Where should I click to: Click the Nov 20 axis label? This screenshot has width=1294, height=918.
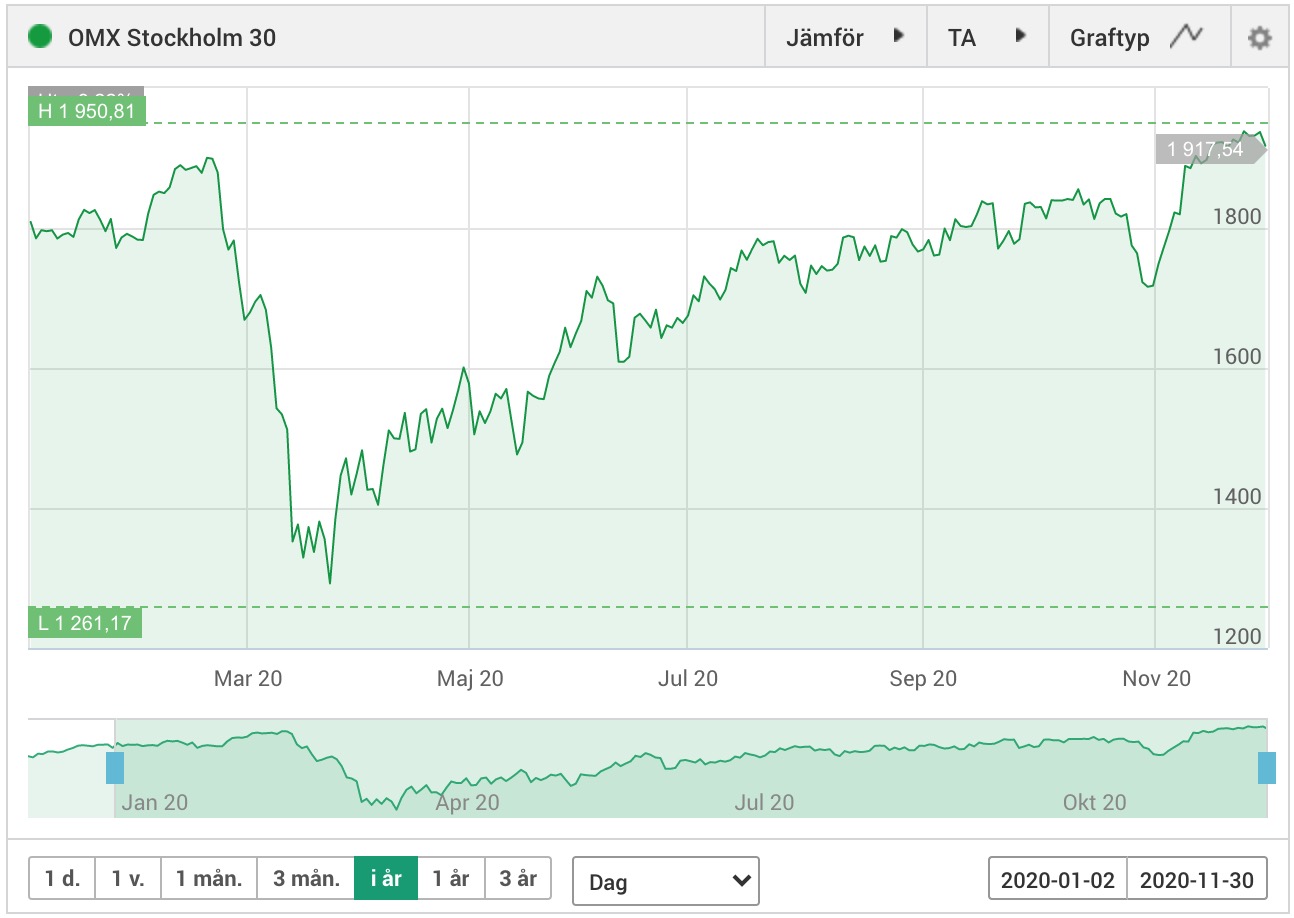tap(1157, 678)
